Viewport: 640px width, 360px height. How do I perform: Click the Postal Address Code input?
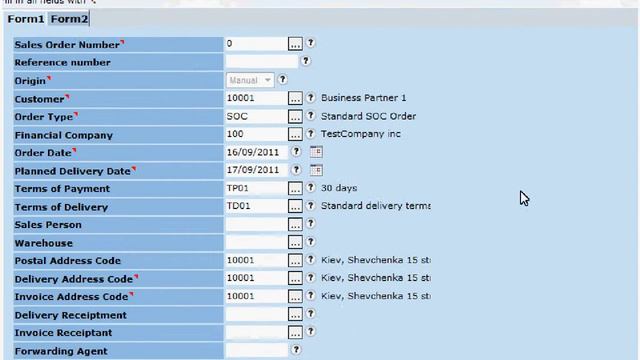(256, 260)
